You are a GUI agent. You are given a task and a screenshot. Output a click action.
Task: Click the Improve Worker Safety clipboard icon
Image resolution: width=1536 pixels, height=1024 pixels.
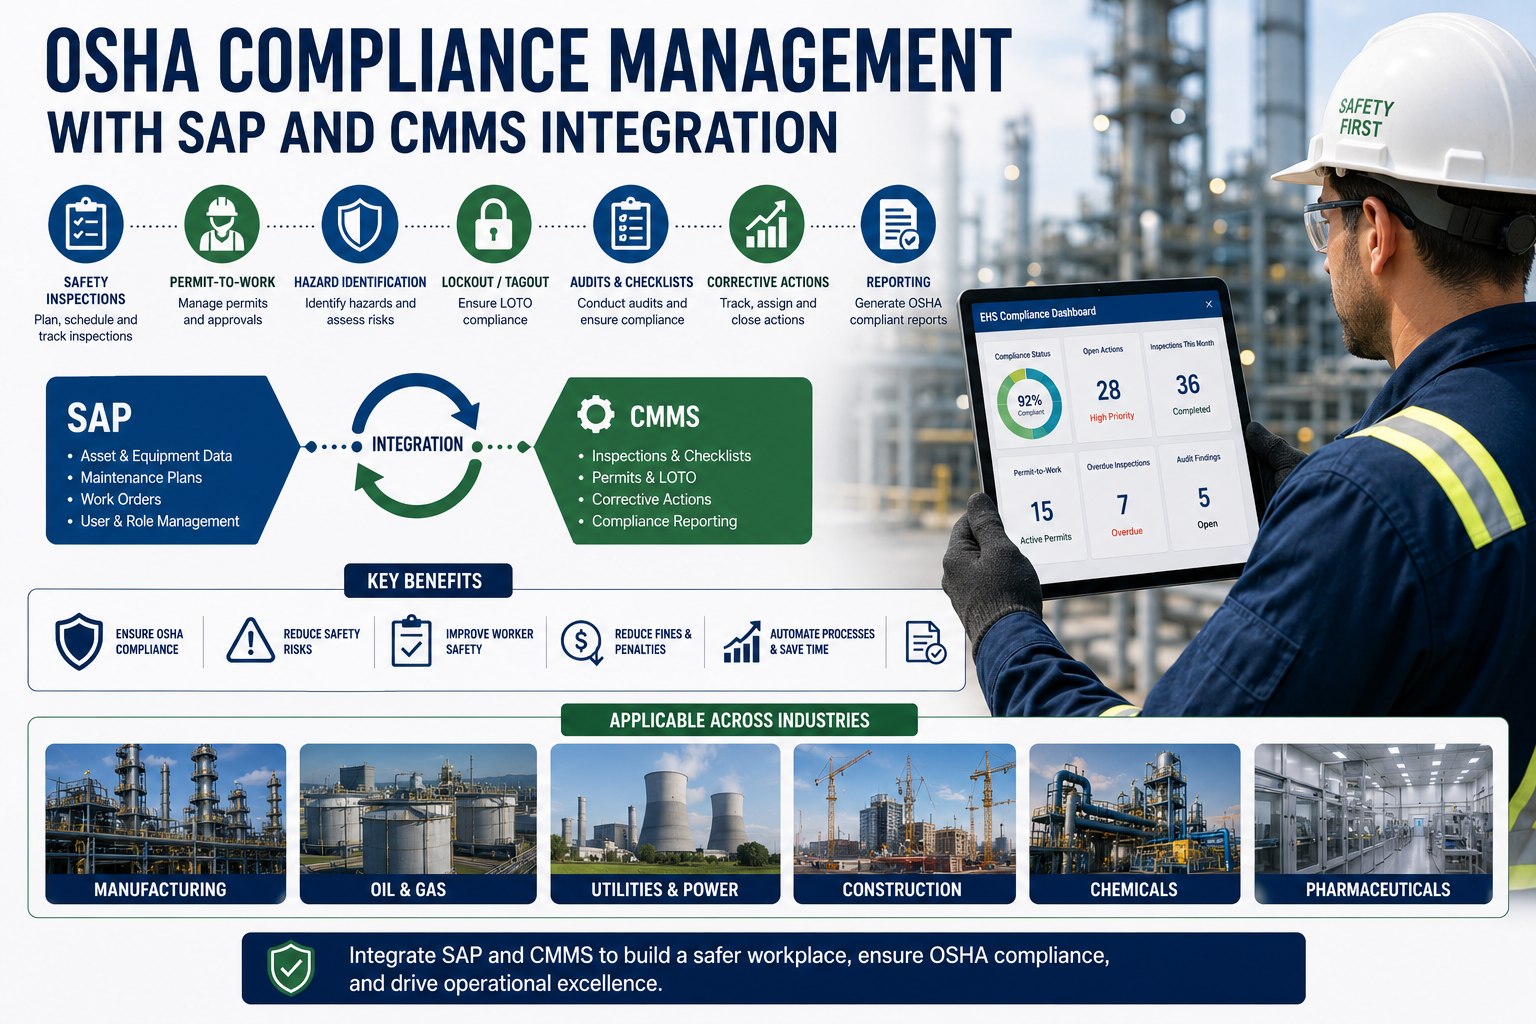[411, 641]
